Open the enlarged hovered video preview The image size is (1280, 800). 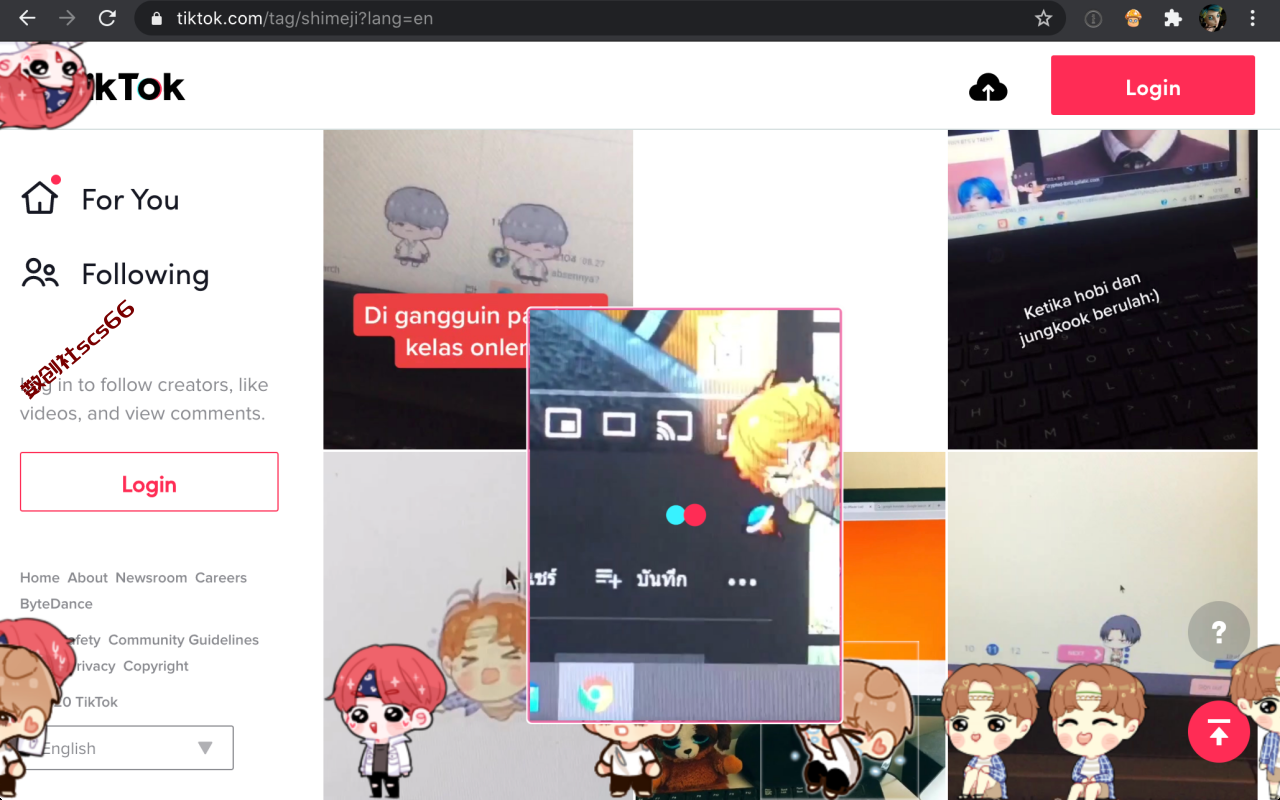(684, 515)
